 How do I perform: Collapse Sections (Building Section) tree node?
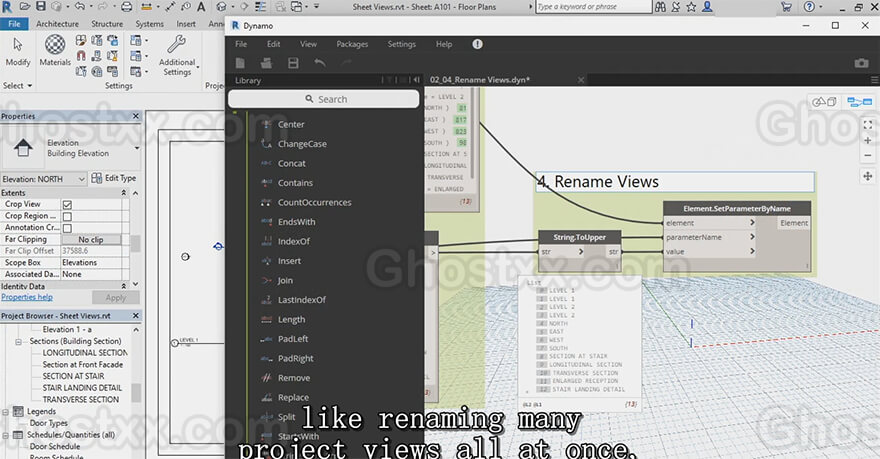(x=19, y=341)
